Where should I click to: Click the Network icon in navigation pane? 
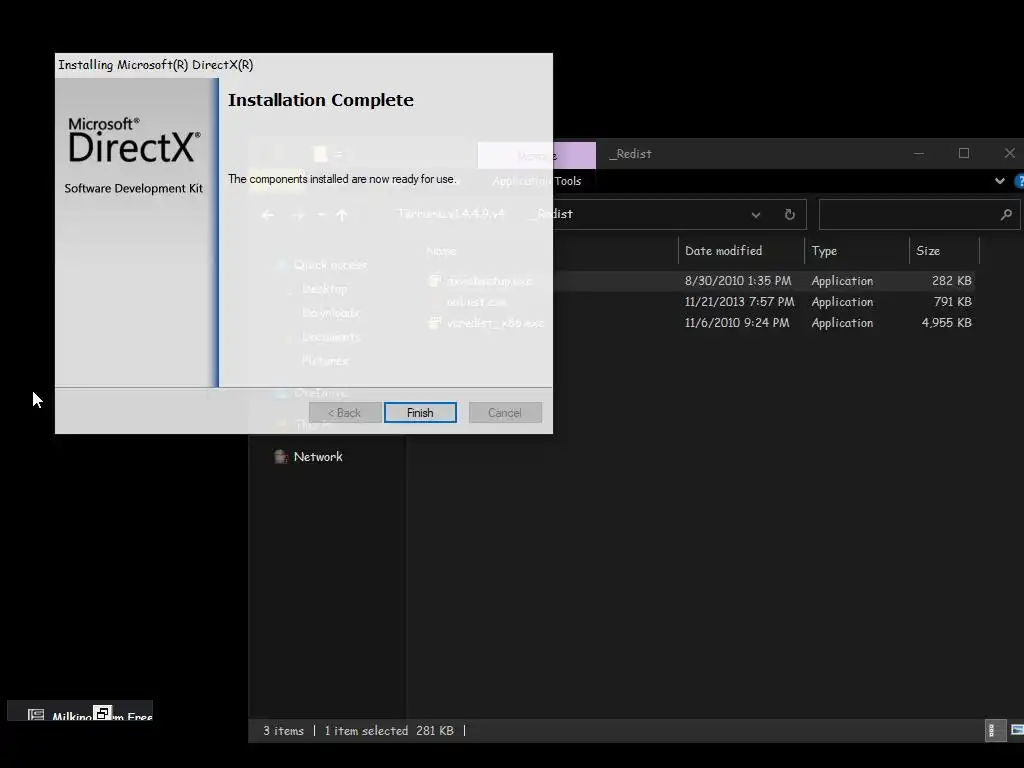pyautogui.click(x=281, y=456)
